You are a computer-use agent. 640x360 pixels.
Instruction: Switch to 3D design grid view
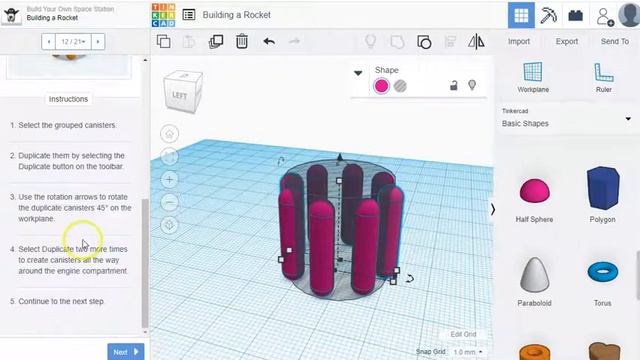[521, 15]
